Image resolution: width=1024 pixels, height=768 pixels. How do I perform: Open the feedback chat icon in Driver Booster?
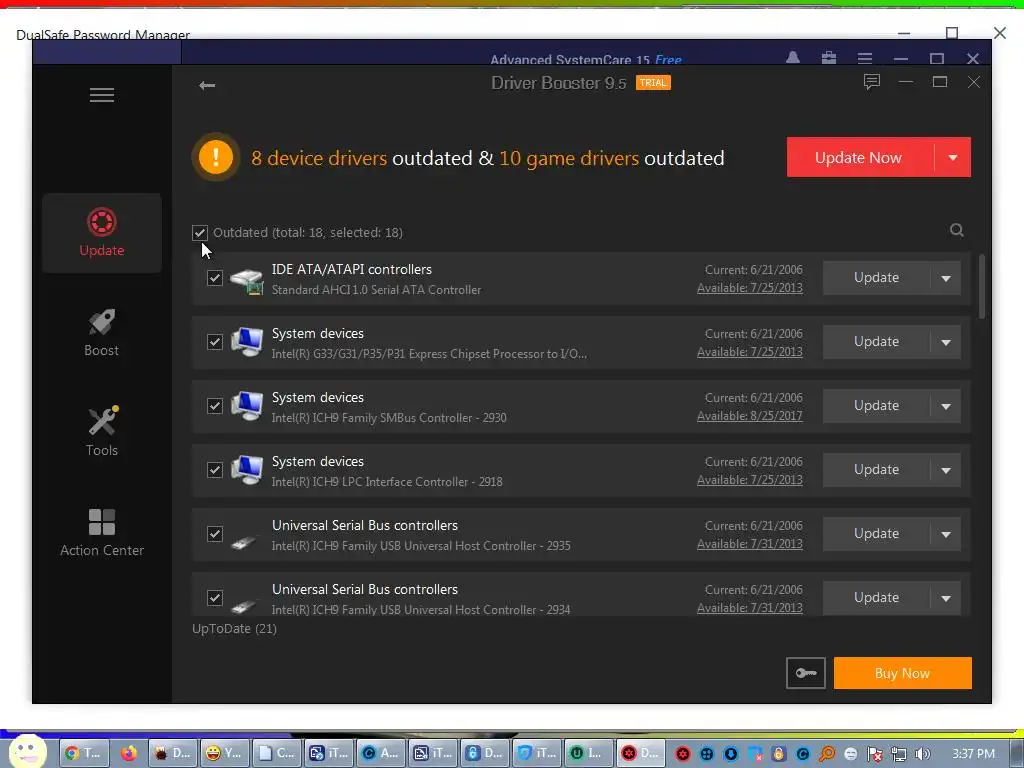click(872, 82)
